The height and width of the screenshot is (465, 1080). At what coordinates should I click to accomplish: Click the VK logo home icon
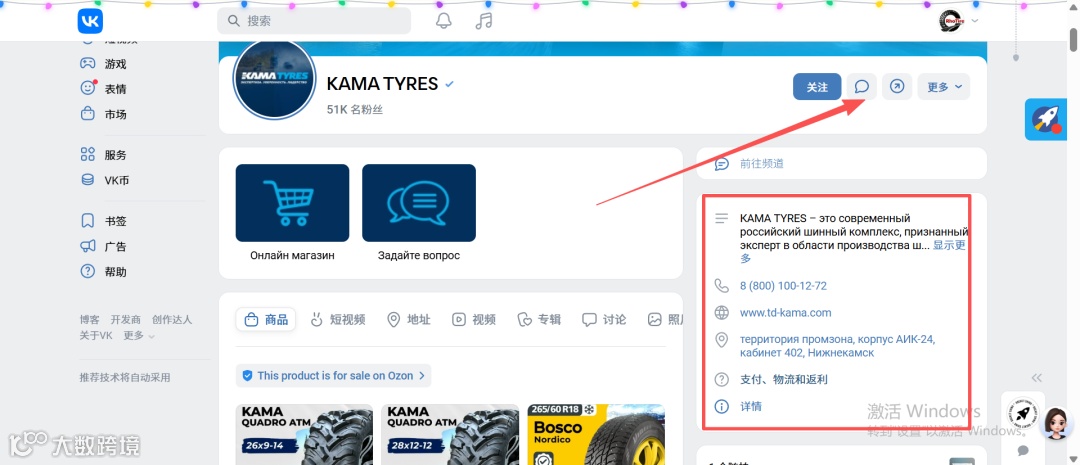(90, 21)
